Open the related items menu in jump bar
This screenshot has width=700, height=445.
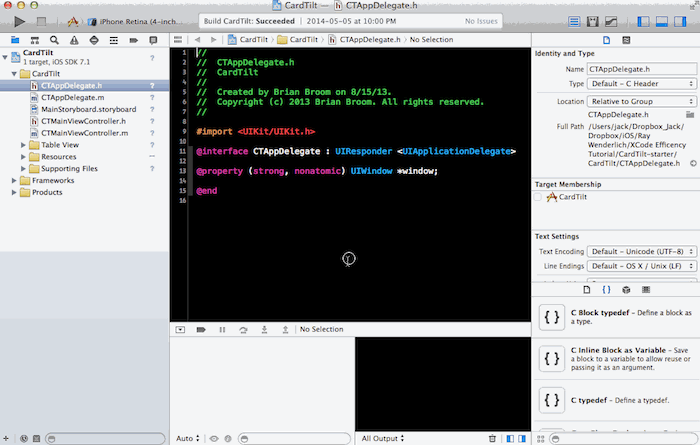(x=178, y=40)
